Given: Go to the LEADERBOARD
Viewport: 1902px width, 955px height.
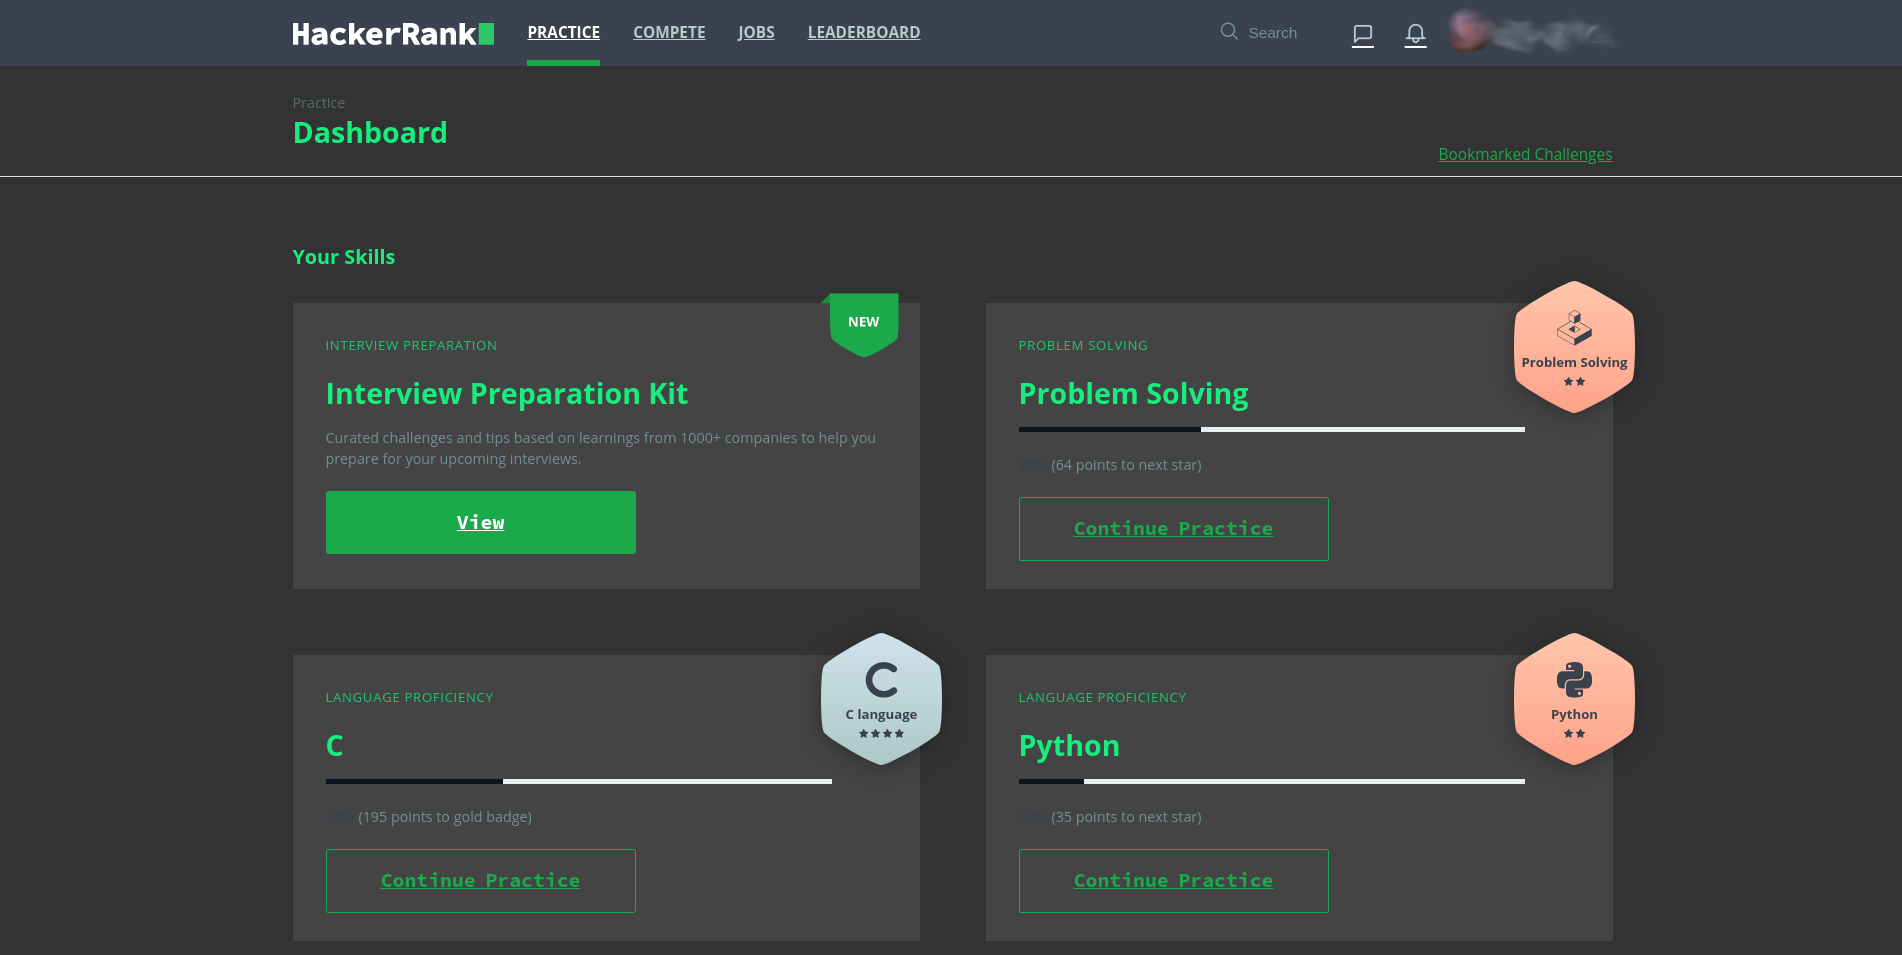Looking at the screenshot, I should pyautogui.click(x=863, y=32).
